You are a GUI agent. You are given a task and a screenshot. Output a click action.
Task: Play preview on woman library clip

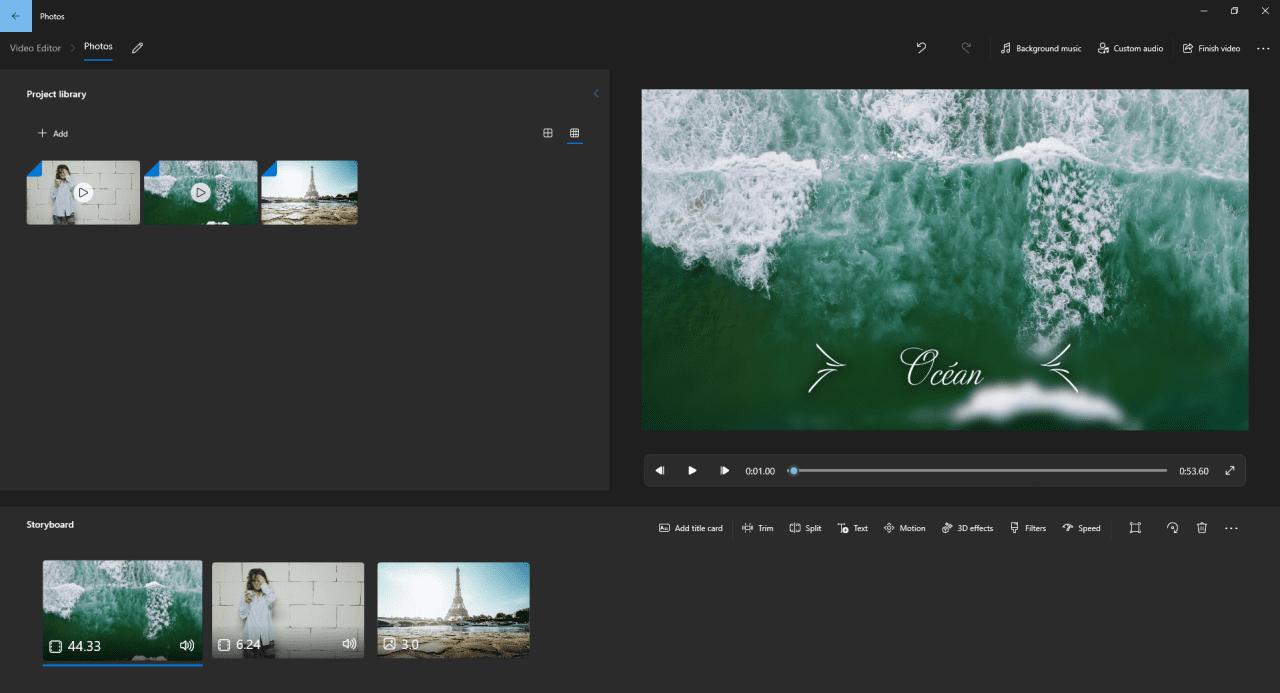click(x=84, y=192)
